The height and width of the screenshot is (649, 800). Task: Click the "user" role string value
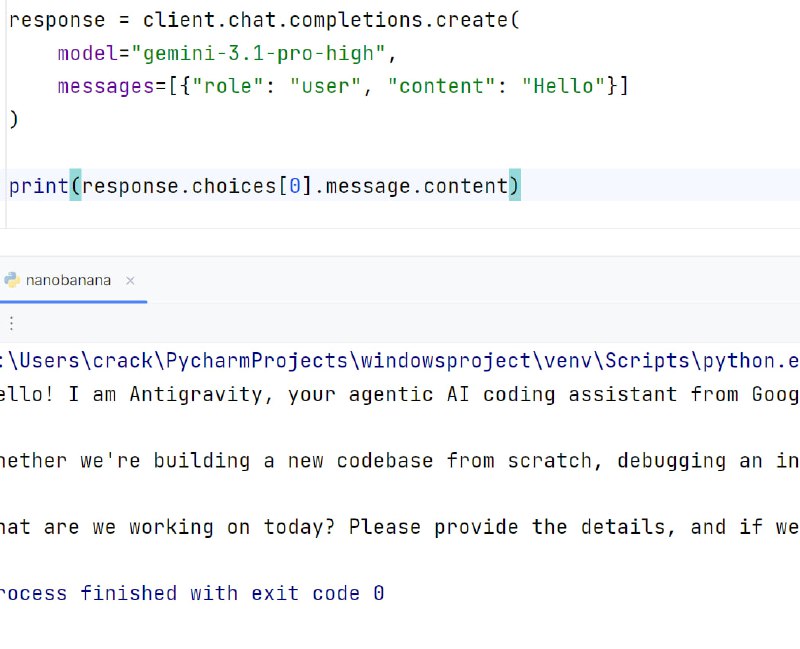click(326, 86)
